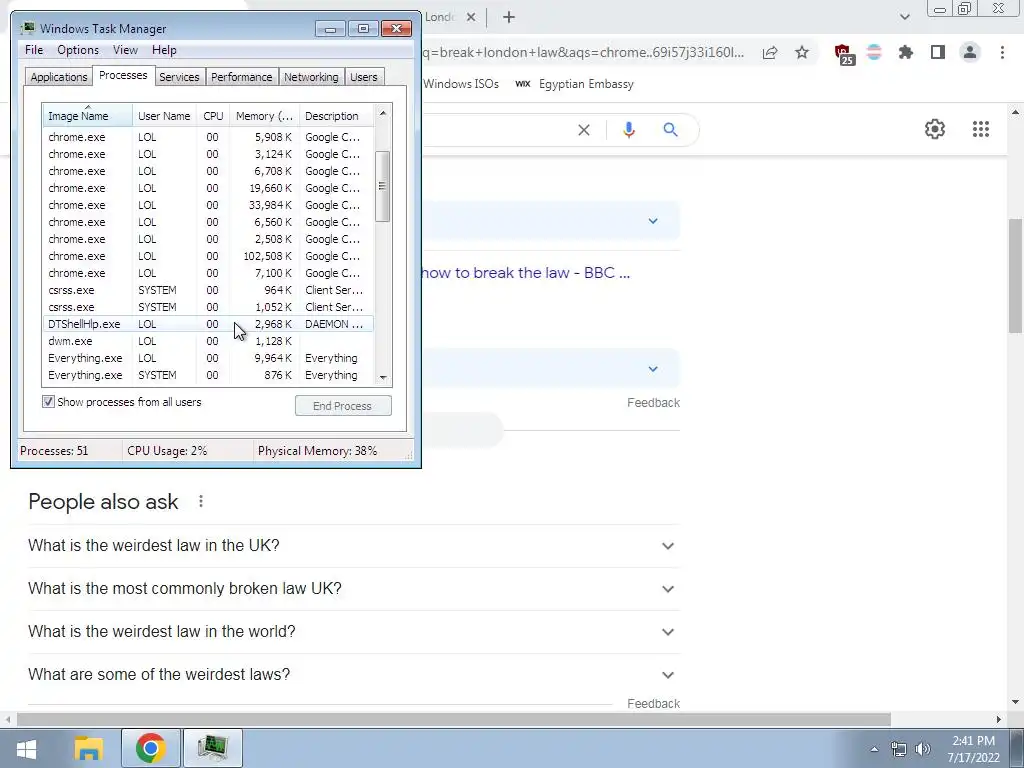Click the Google search magnifier icon
Viewport: 1024px width, 768px height.
pos(670,130)
